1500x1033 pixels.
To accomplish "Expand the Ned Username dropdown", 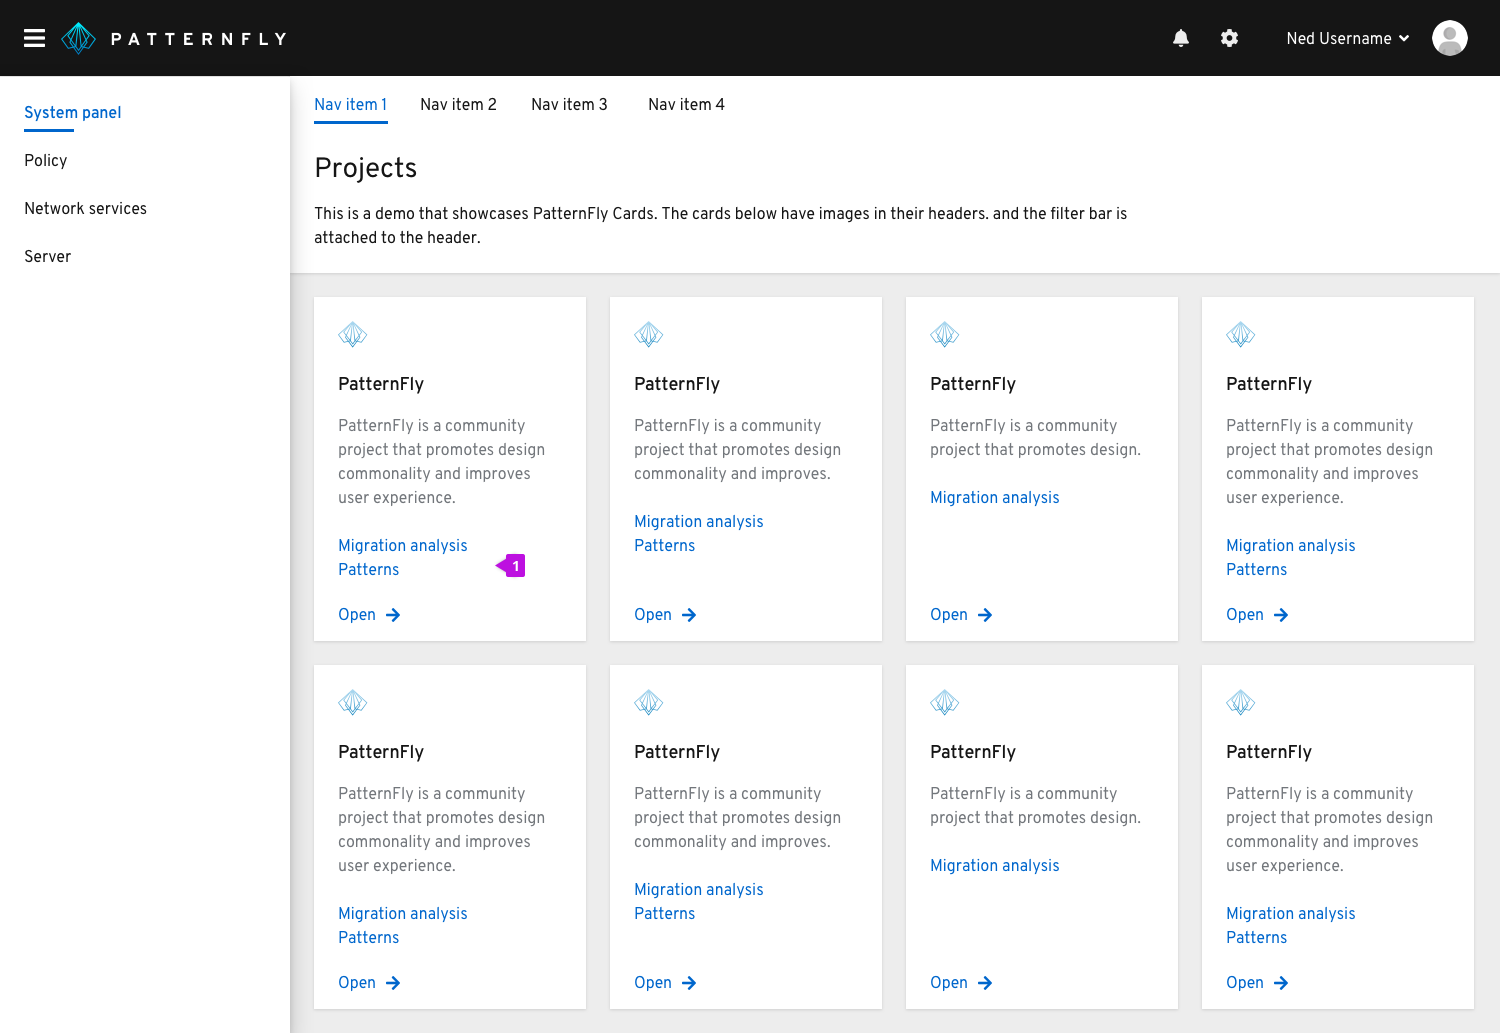I will pos(1348,38).
